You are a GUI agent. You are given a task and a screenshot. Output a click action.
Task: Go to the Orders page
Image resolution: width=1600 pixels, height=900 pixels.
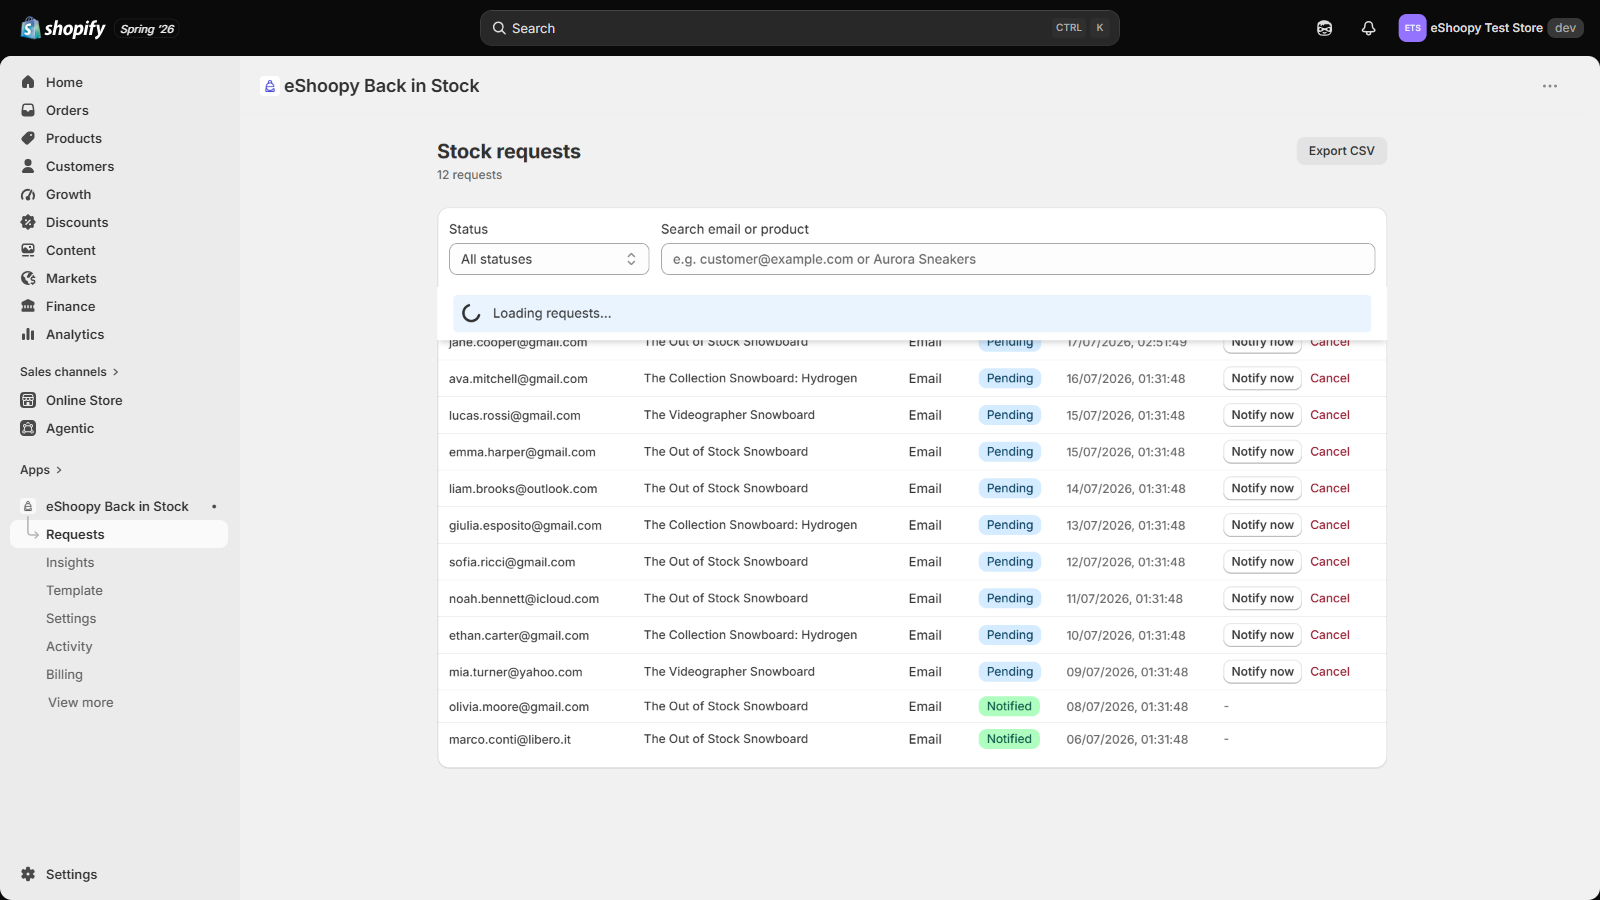point(67,110)
